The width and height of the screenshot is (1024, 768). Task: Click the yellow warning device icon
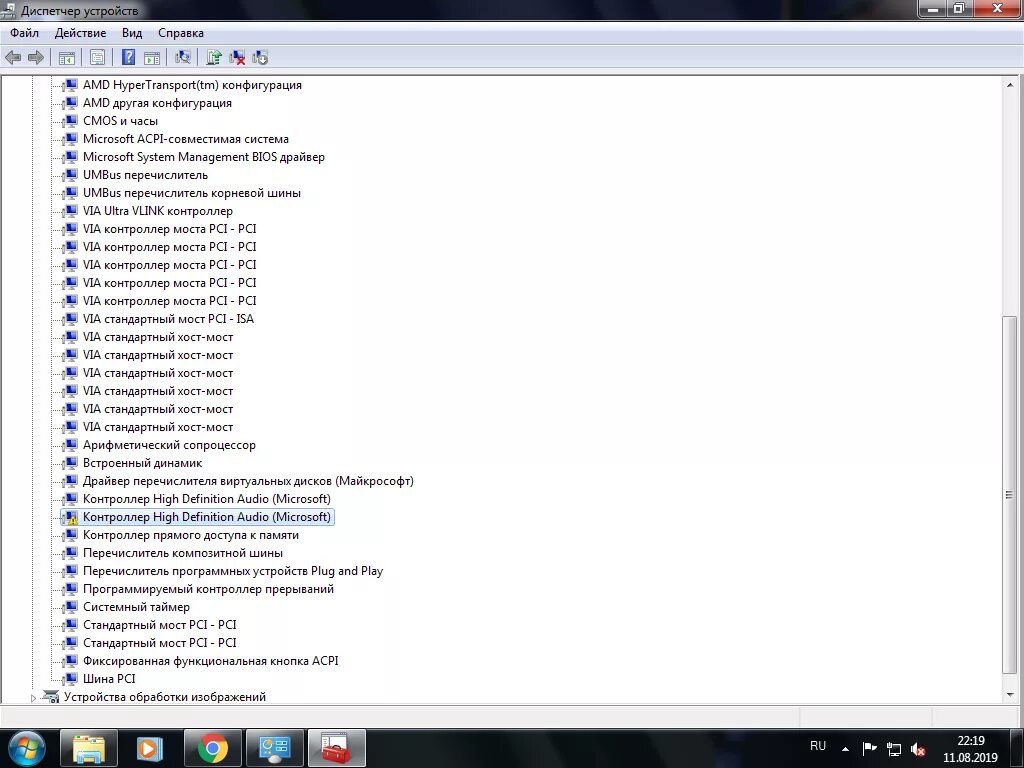click(70, 517)
